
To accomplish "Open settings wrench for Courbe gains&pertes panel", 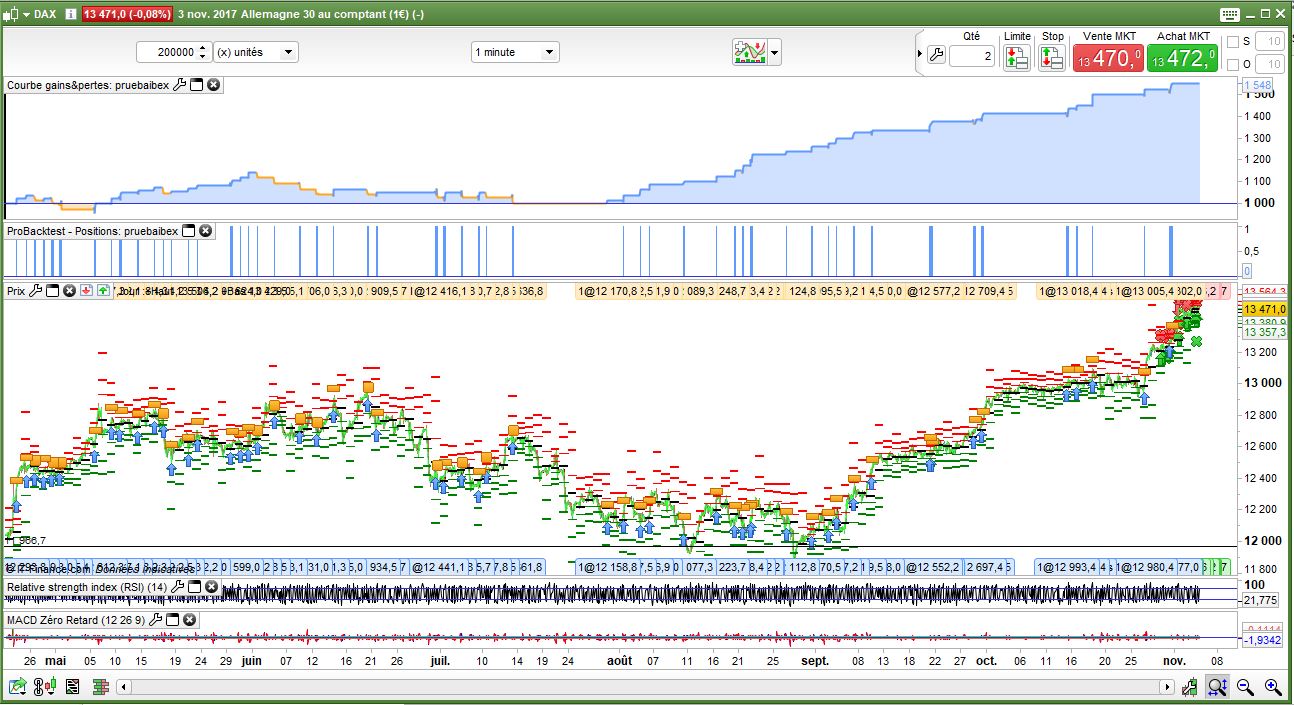I will click(x=180, y=85).
